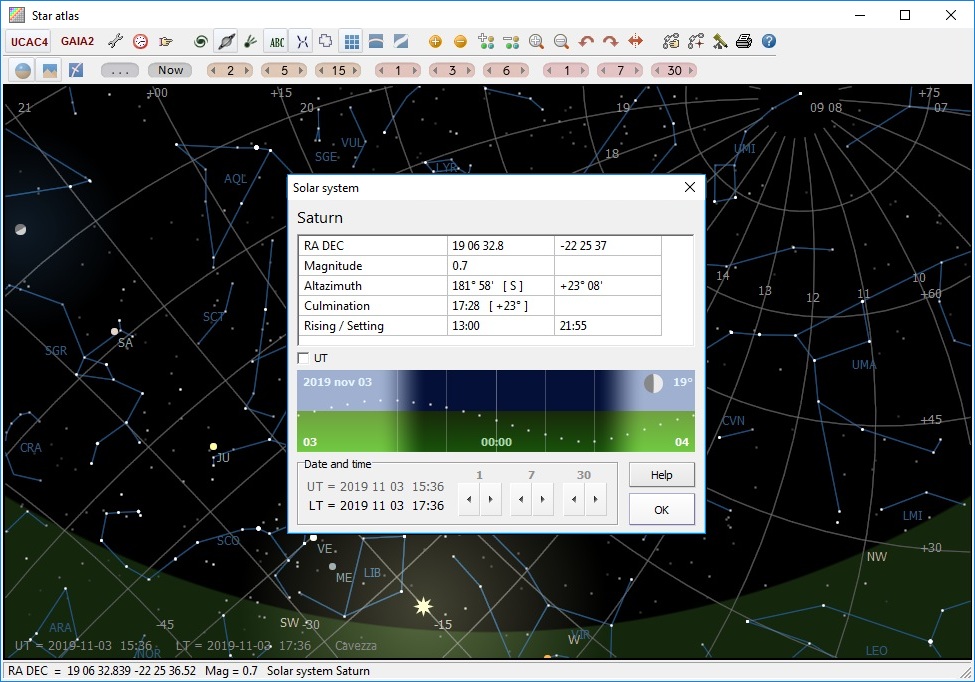Step forward on toolbar stepper 5
975x682 pixels.
click(302, 70)
